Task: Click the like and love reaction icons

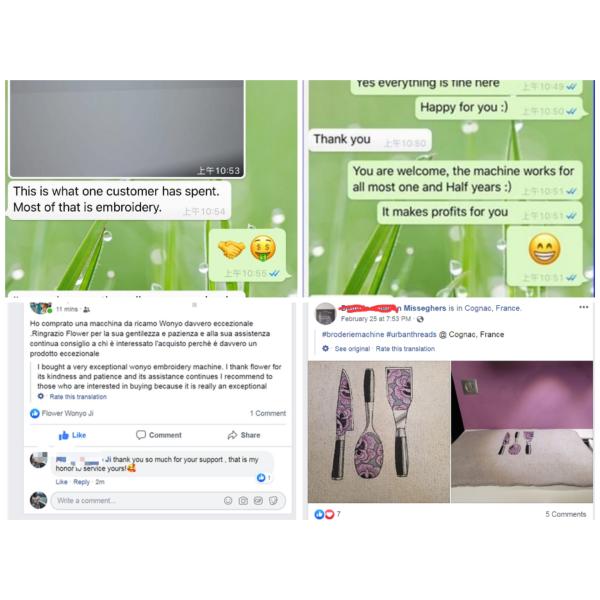Action: [x=324, y=515]
